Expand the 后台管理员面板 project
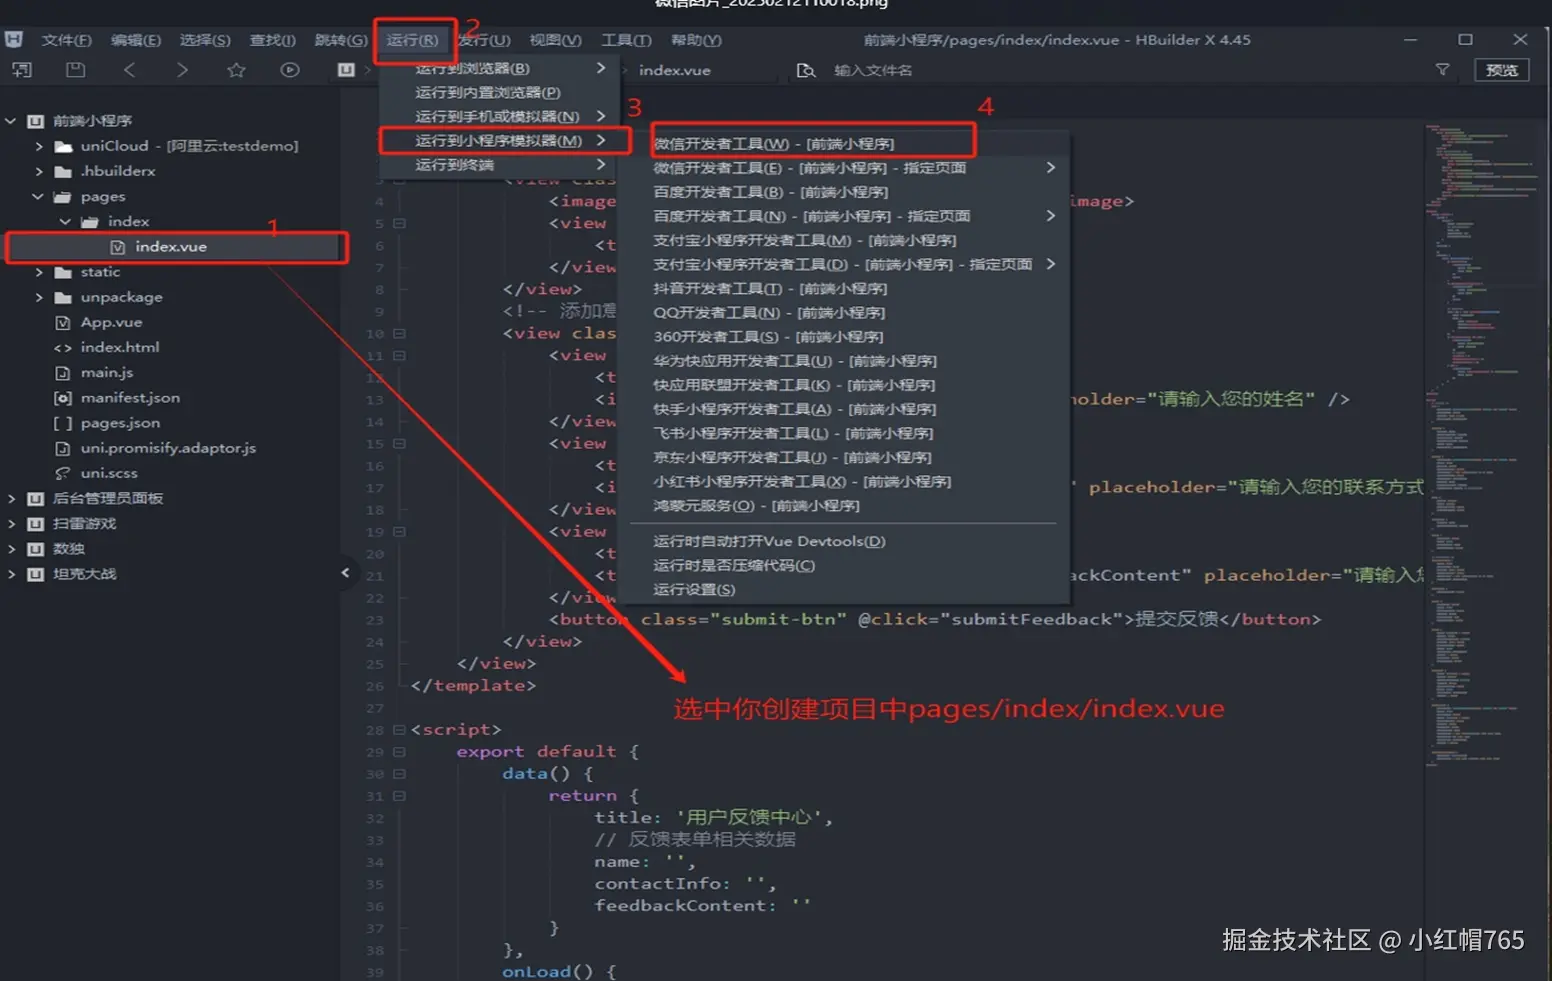This screenshot has width=1552, height=981. 11,498
